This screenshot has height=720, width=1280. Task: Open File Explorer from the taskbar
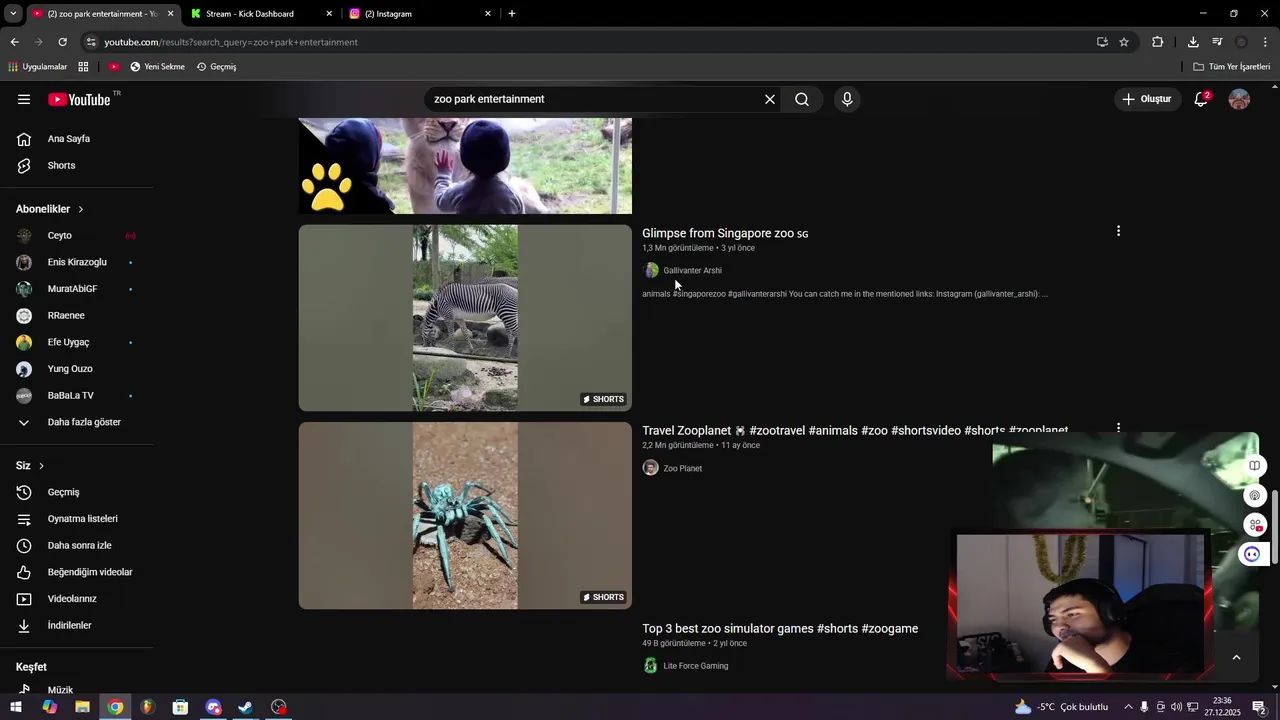pos(82,707)
